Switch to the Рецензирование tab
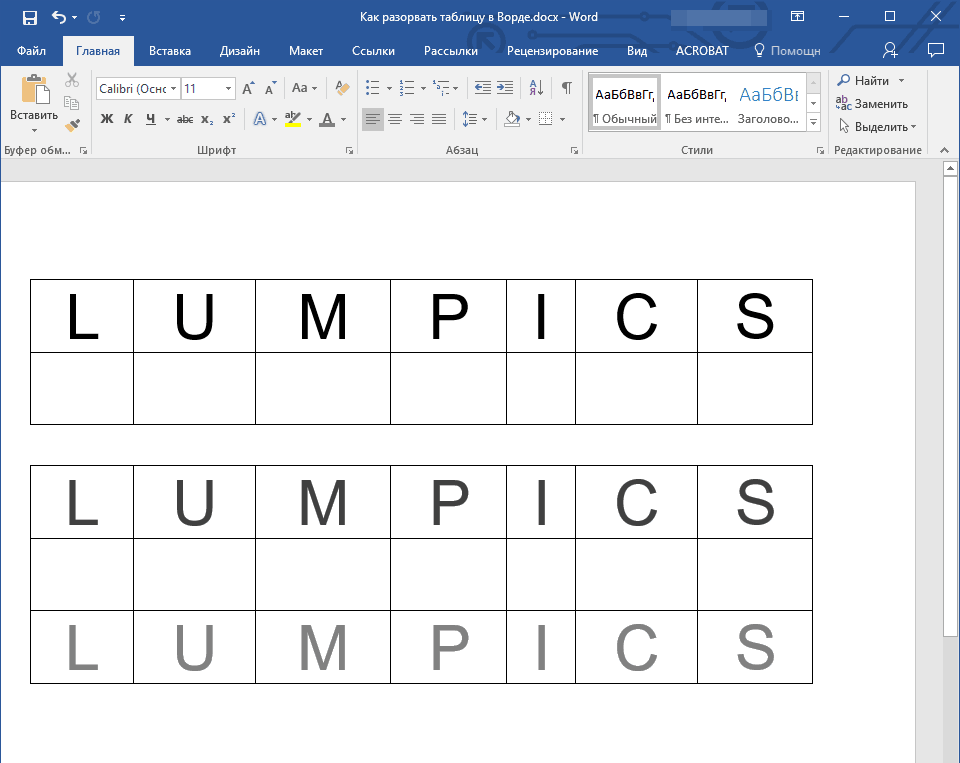The image size is (960, 763). [552, 51]
